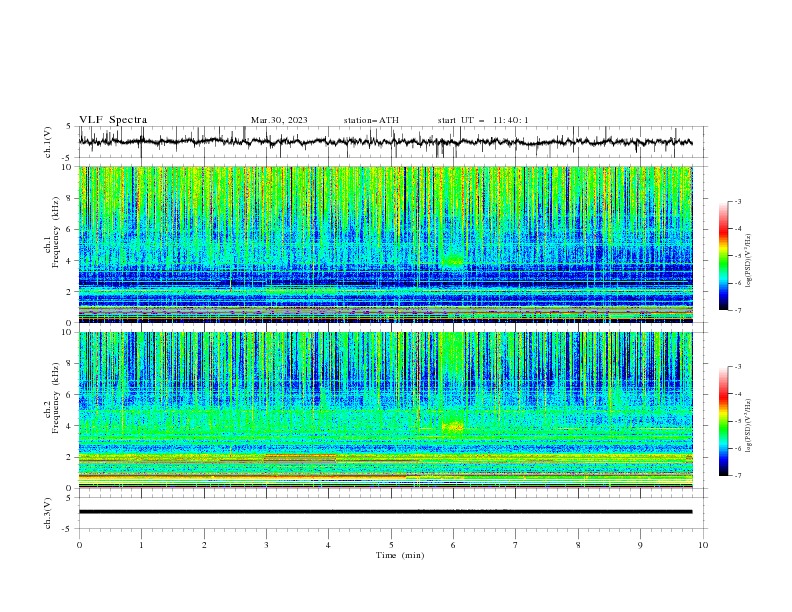Click the ch.1 waveform trace
The width and height of the screenshot is (792, 612).
(385, 142)
